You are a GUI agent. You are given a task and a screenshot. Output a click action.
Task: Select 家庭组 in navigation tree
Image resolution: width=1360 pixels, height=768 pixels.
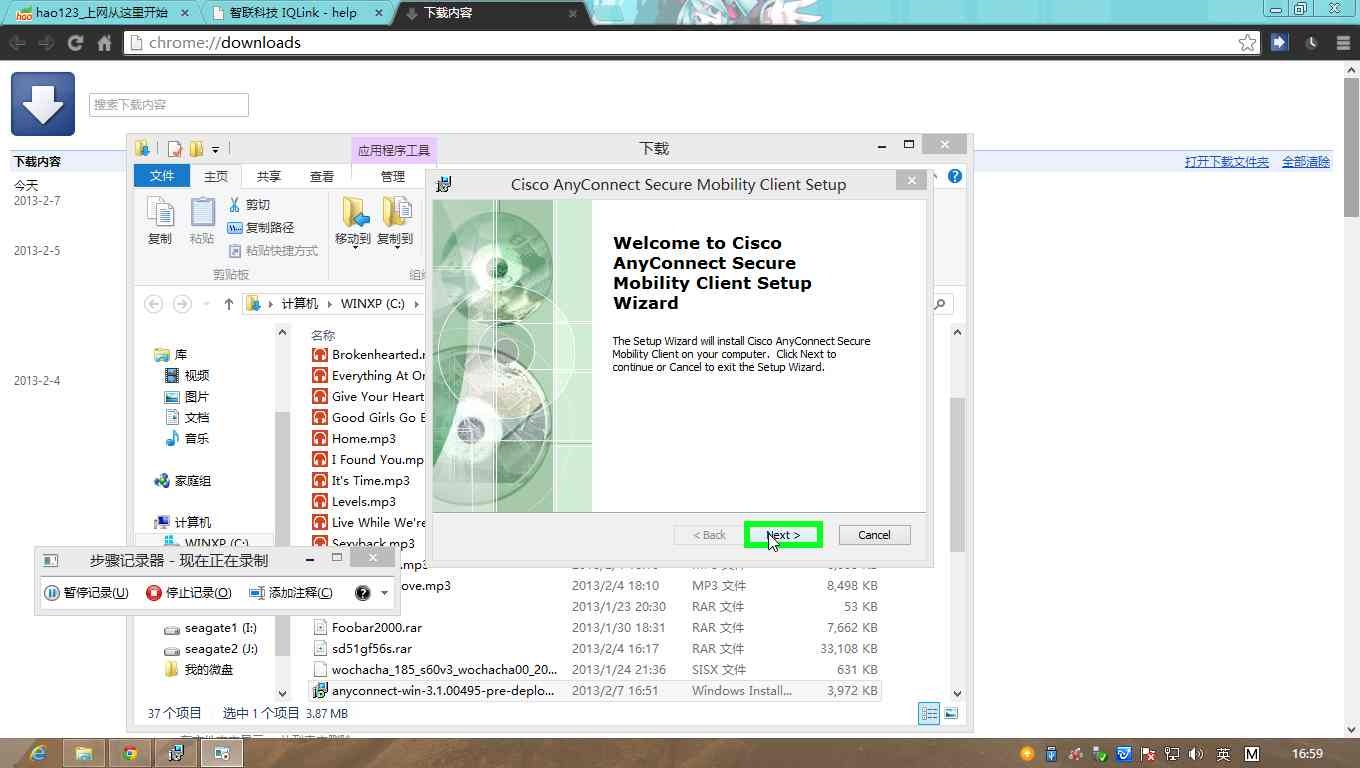click(x=183, y=480)
